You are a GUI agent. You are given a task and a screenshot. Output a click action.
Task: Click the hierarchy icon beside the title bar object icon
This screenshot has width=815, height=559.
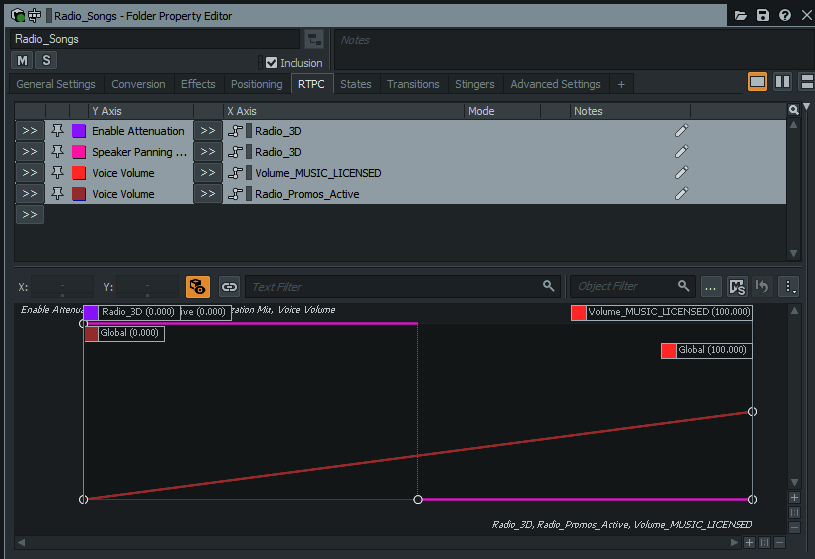click(x=35, y=16)
